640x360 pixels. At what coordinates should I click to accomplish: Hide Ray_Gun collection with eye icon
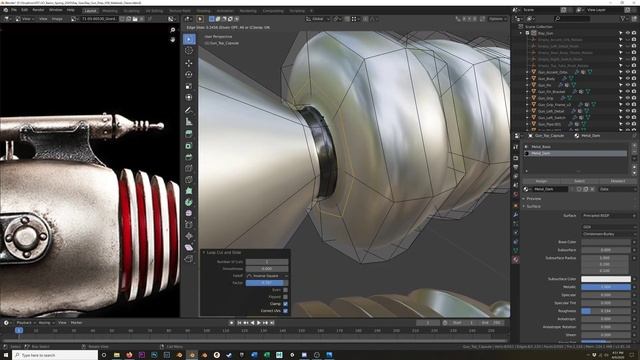pyautogui.click(x=627, y=33)
